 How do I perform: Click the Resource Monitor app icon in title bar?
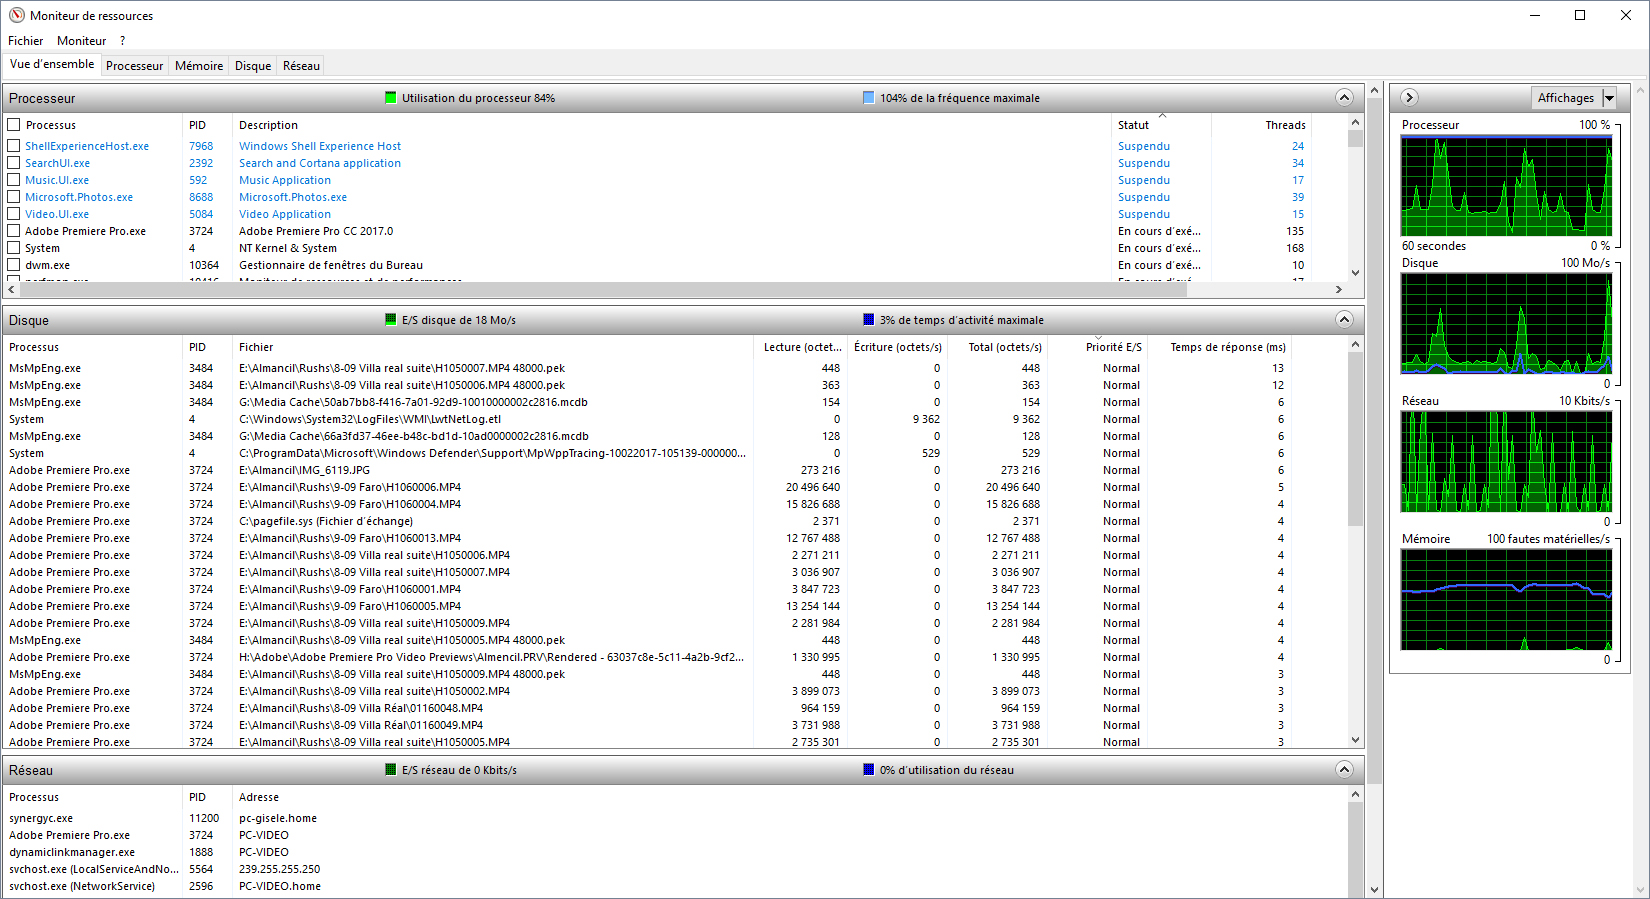pos(16,15)
